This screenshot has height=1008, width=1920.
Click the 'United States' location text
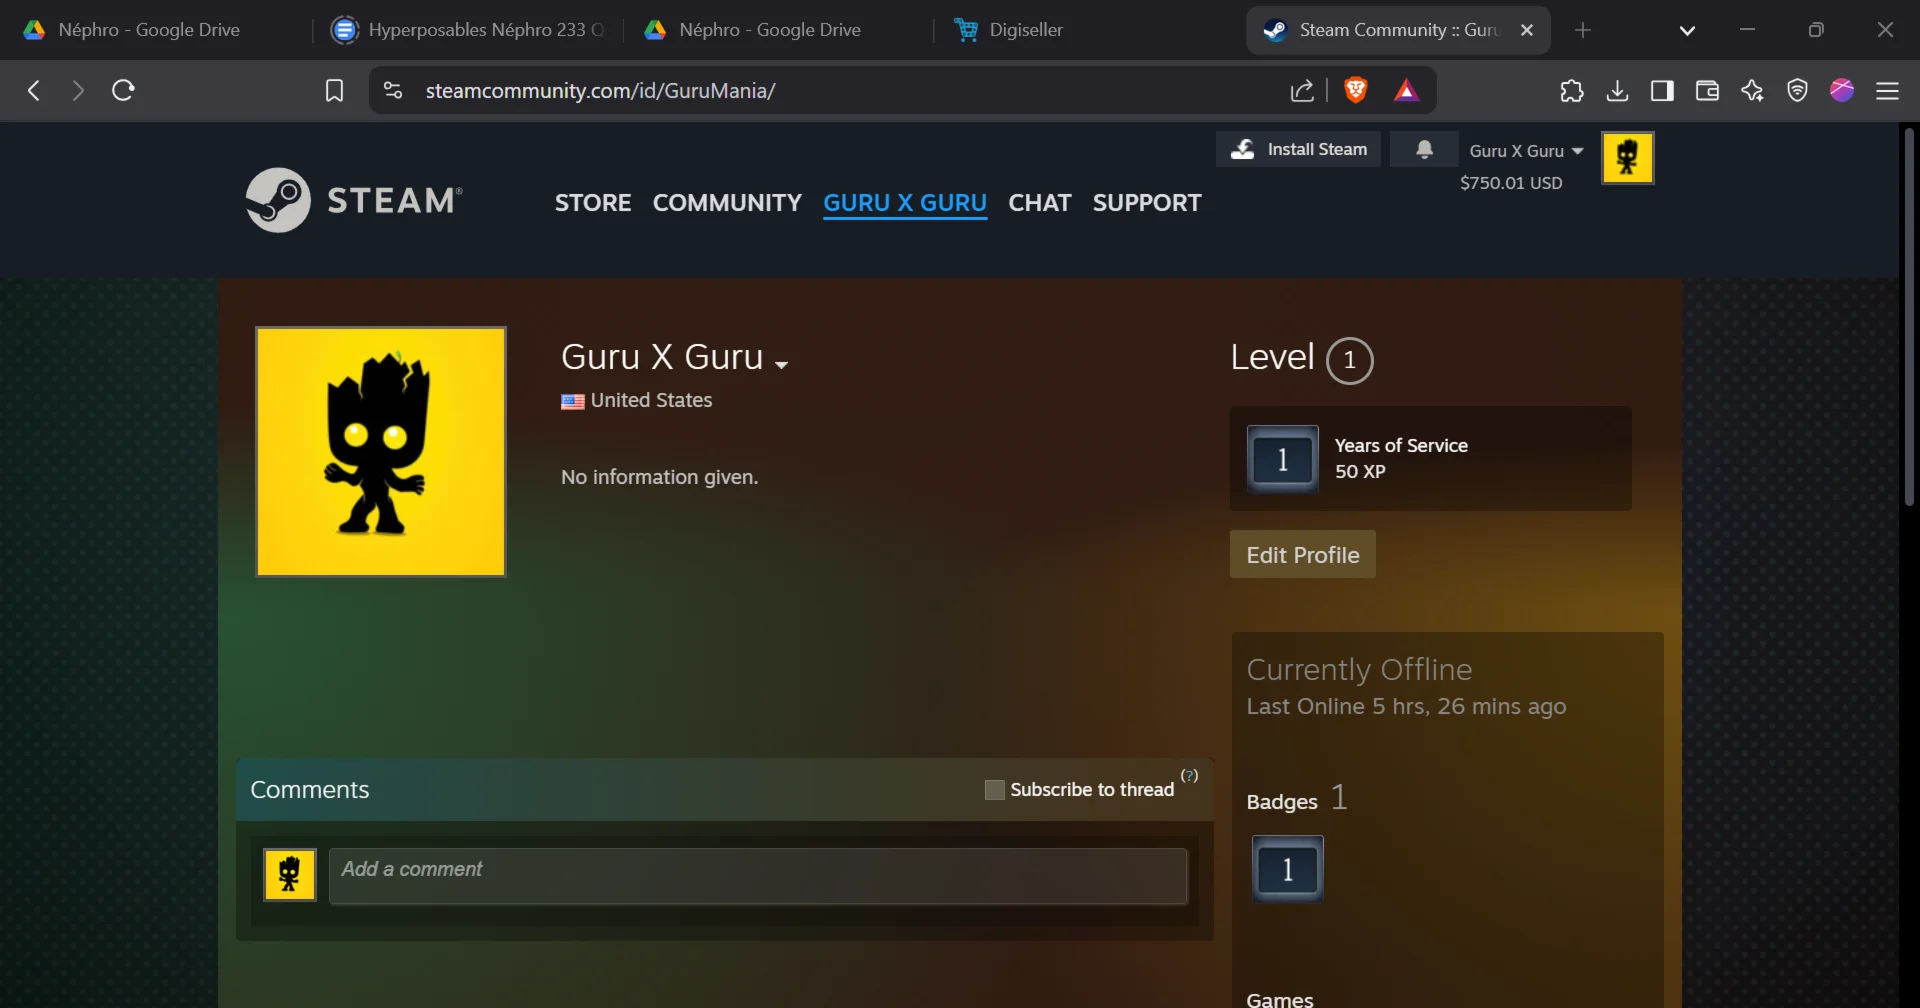pos(651,400)
